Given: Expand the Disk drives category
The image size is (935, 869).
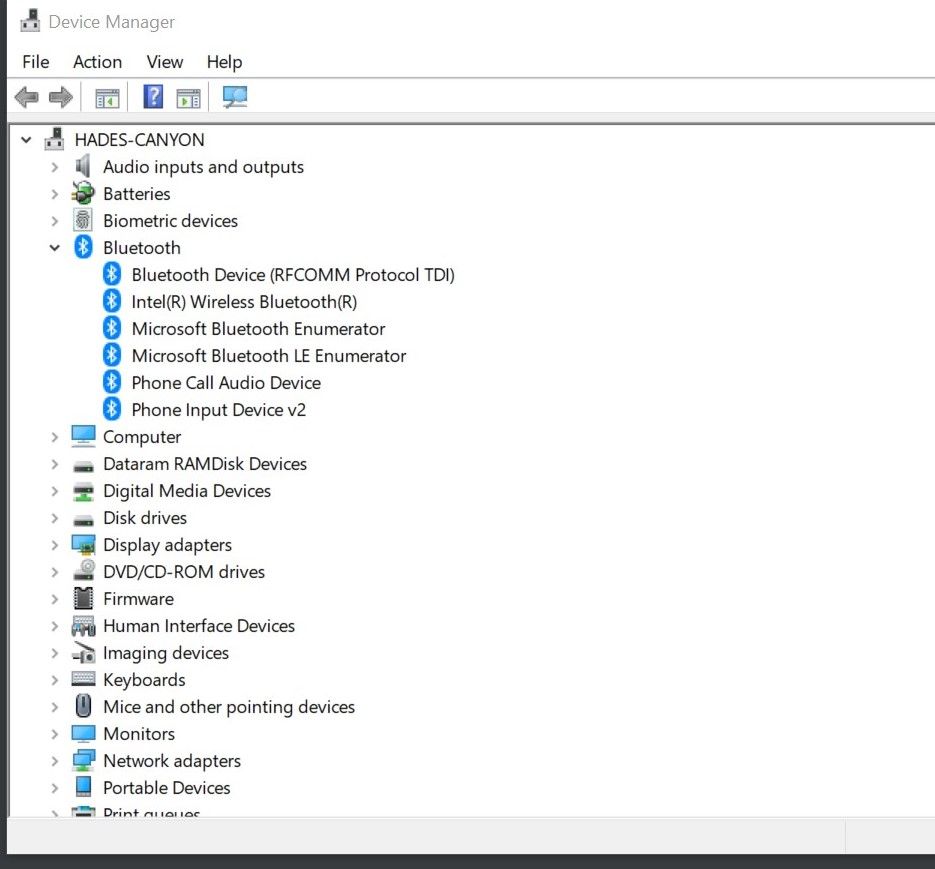Looking at the screenshot, I should point(55,518).
